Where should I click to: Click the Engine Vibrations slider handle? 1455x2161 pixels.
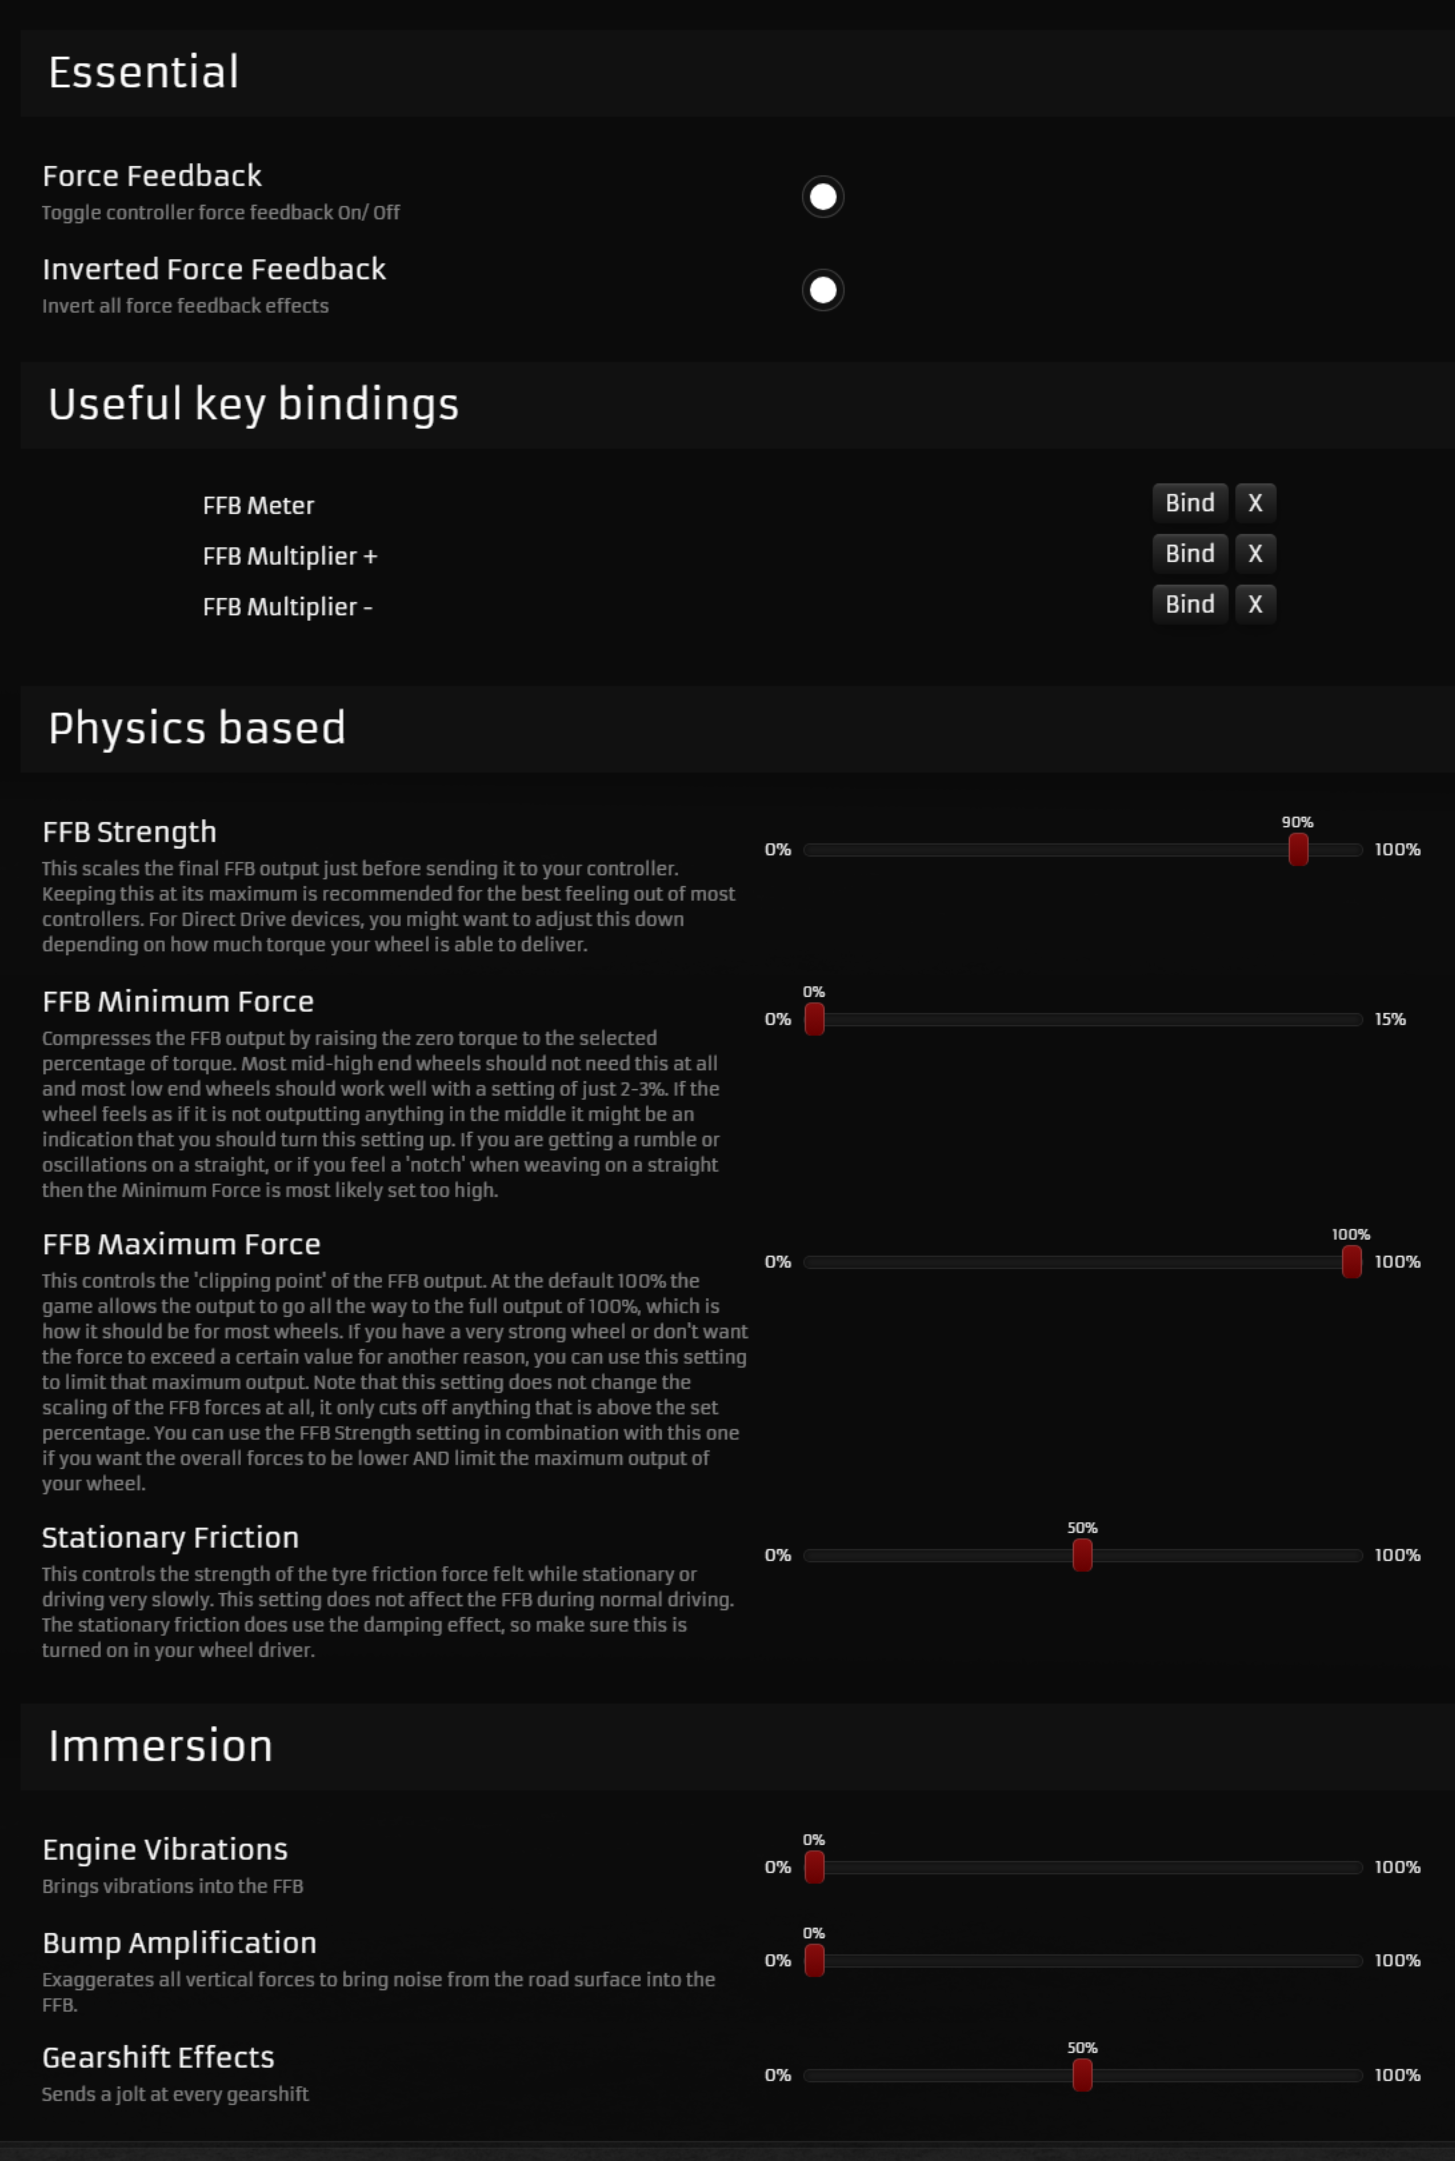814,1867
